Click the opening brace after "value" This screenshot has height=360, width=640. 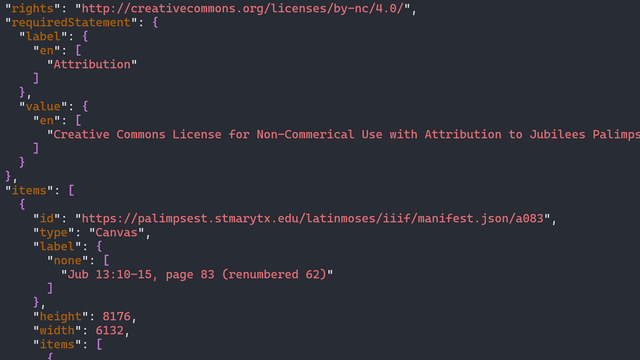coord(85,107)
